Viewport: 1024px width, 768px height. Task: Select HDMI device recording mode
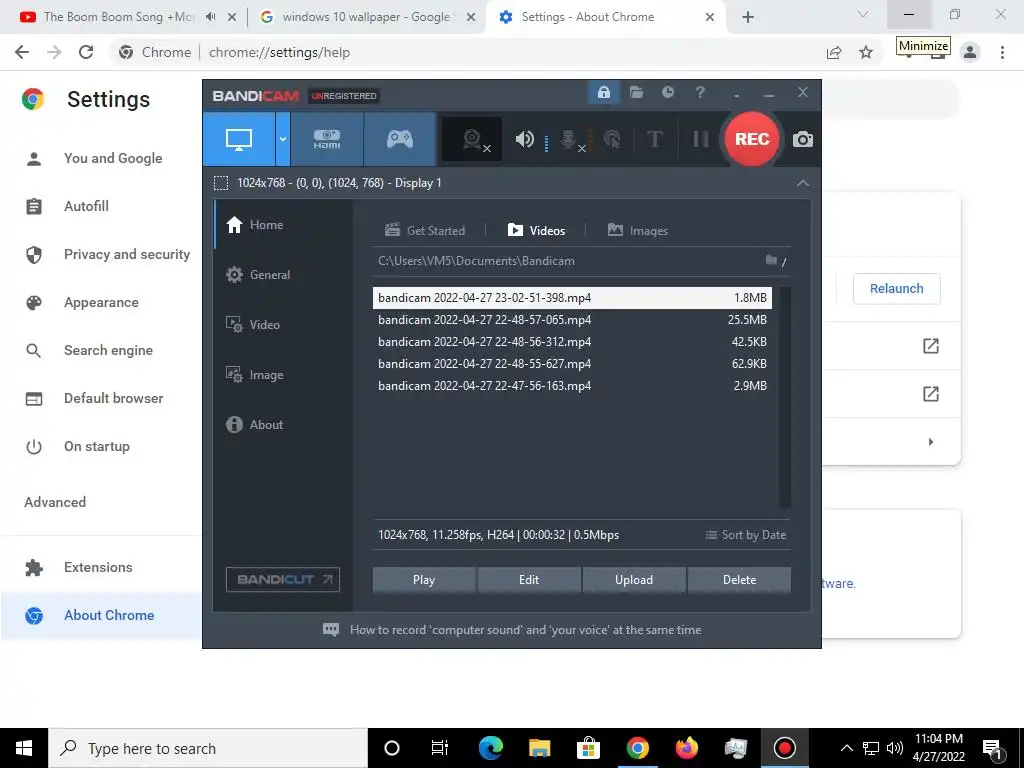click(327, 139)
